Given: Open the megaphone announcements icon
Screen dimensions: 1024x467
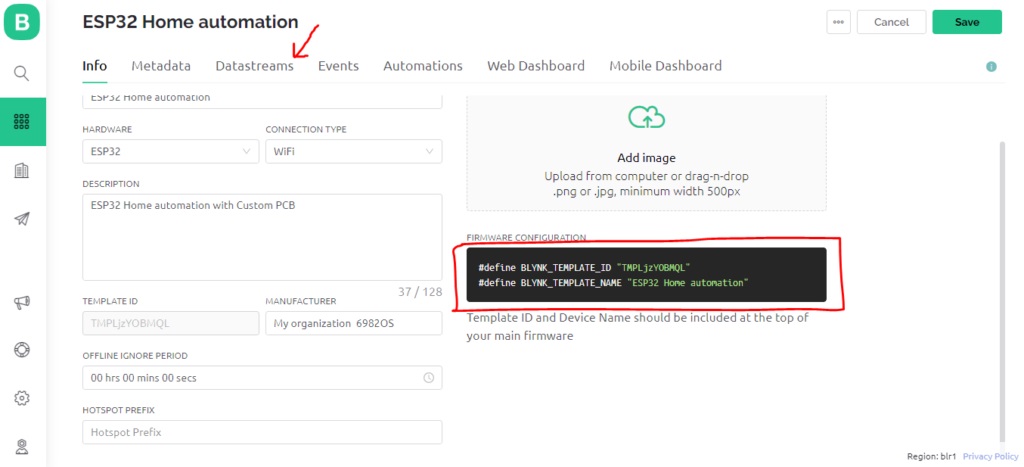Looking at the screenshot, I should [x=22, y=302].
